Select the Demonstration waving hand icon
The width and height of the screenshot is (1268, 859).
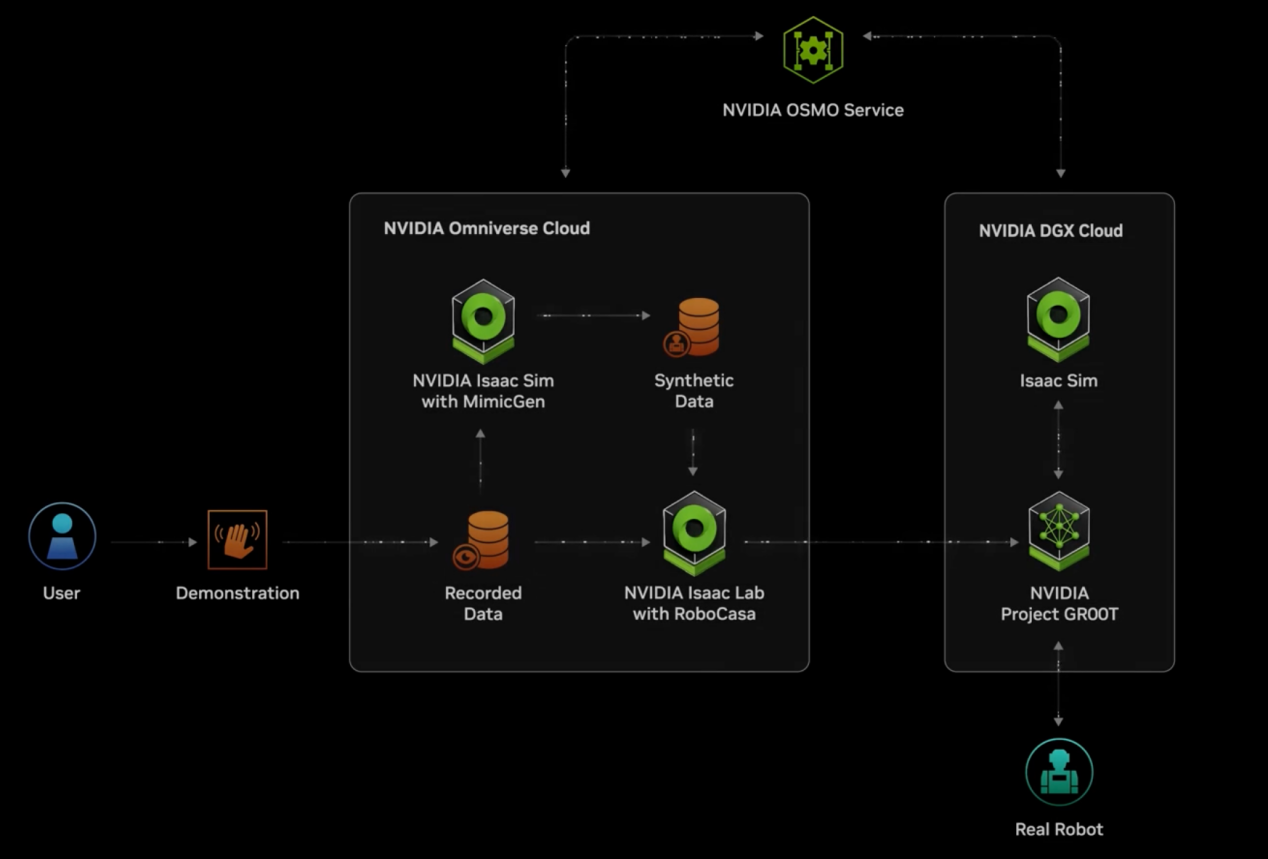coord(237,540)
